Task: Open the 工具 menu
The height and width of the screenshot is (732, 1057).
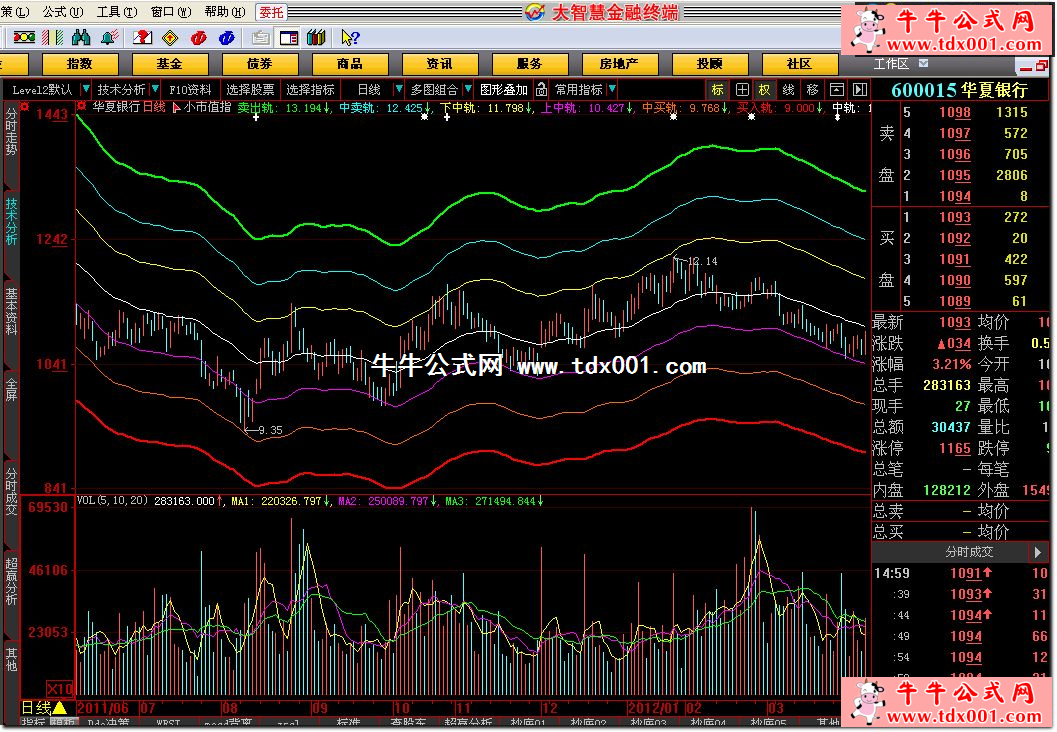Action: tap(117, 11)
